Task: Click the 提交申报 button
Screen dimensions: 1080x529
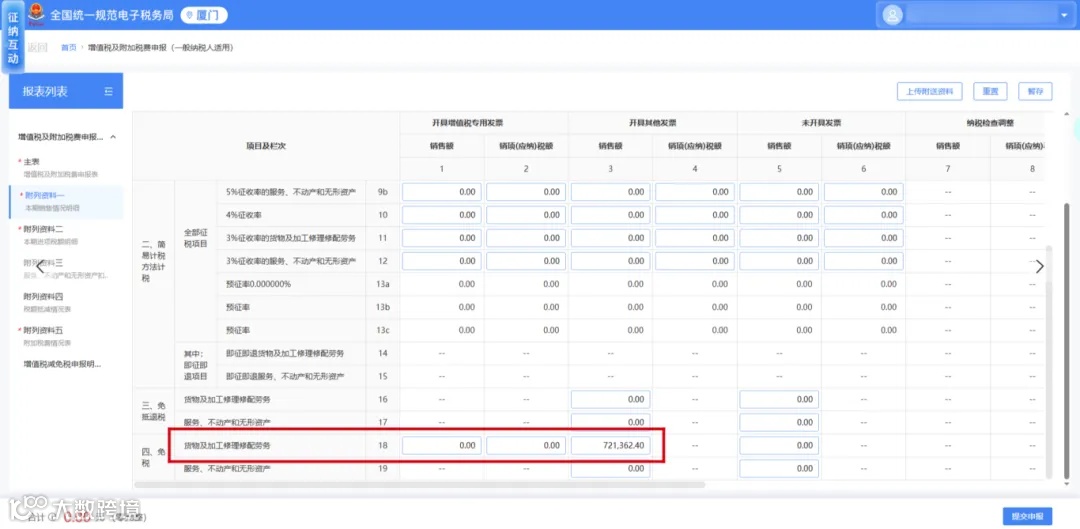Action: coord(1027,517)
